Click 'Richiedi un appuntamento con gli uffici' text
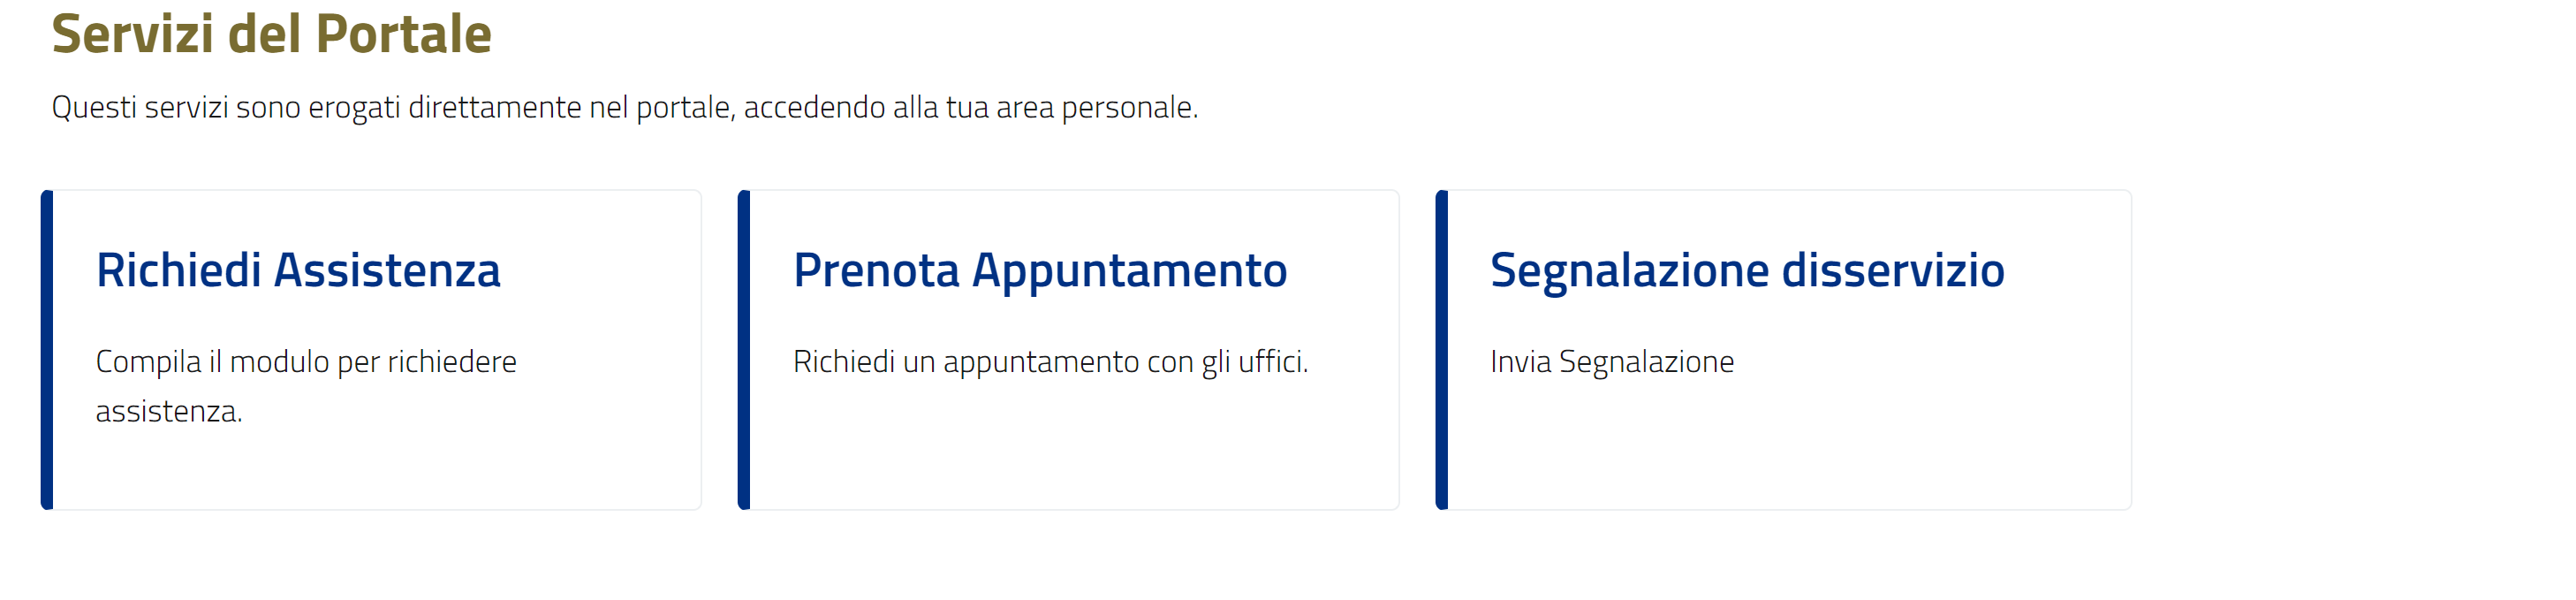The image size is (2576, 600). (x=1050, y=362)
